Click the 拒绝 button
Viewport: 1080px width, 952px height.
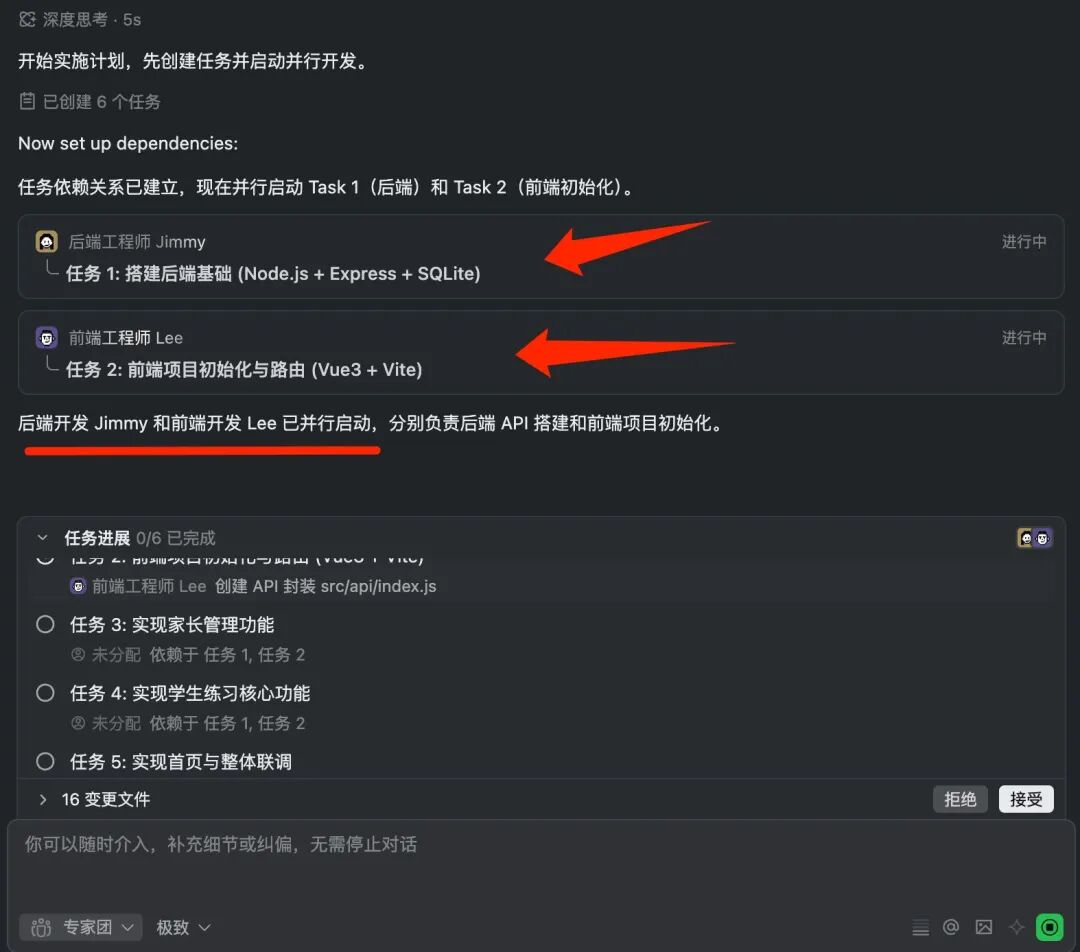pos(960,799)
